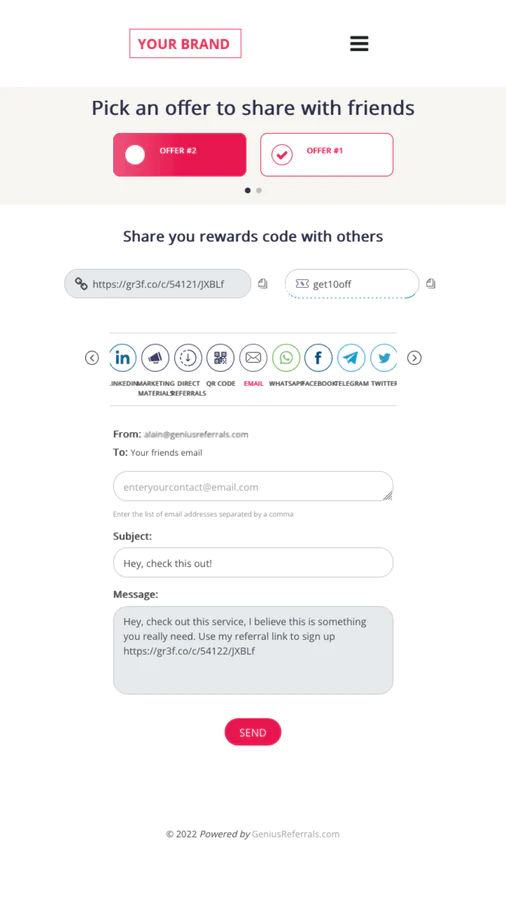Select the Direct Referrals icon
Screen dimensions: 506x900
coord(188,358)
